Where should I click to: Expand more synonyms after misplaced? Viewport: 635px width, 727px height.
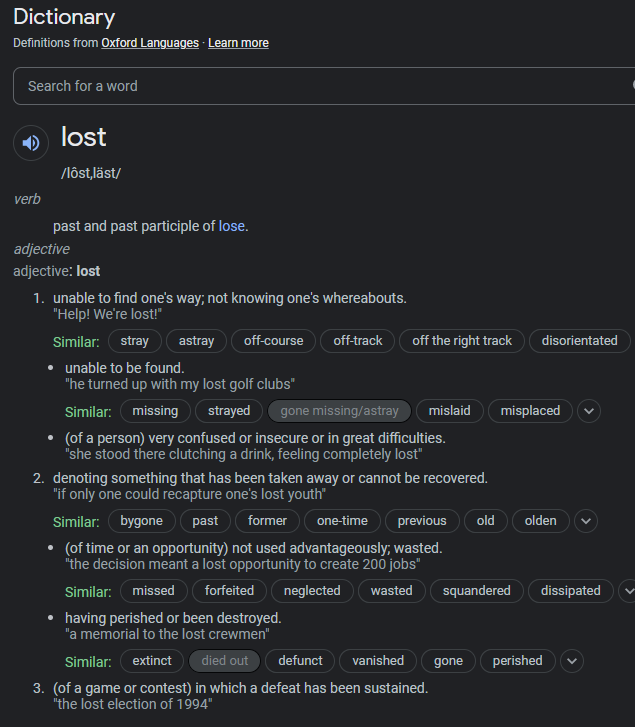click(589, 411)
